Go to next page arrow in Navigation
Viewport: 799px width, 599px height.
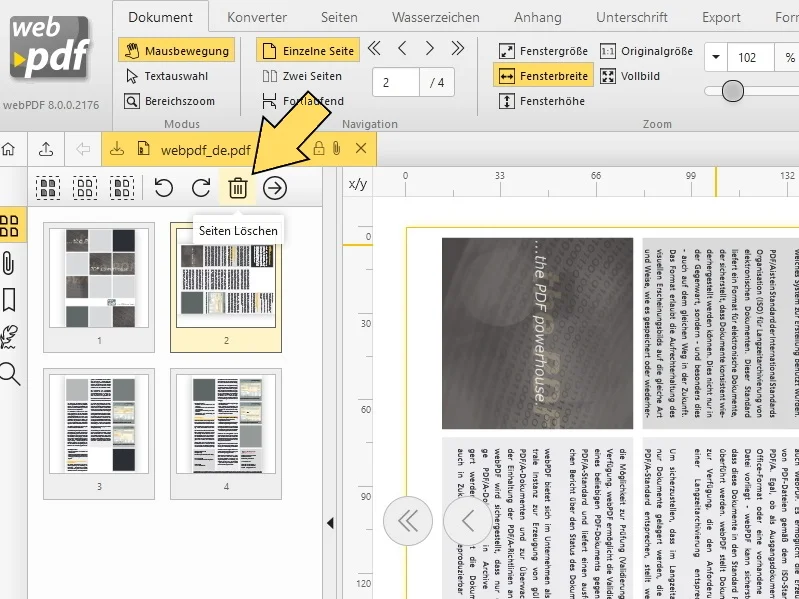(430, 49)
